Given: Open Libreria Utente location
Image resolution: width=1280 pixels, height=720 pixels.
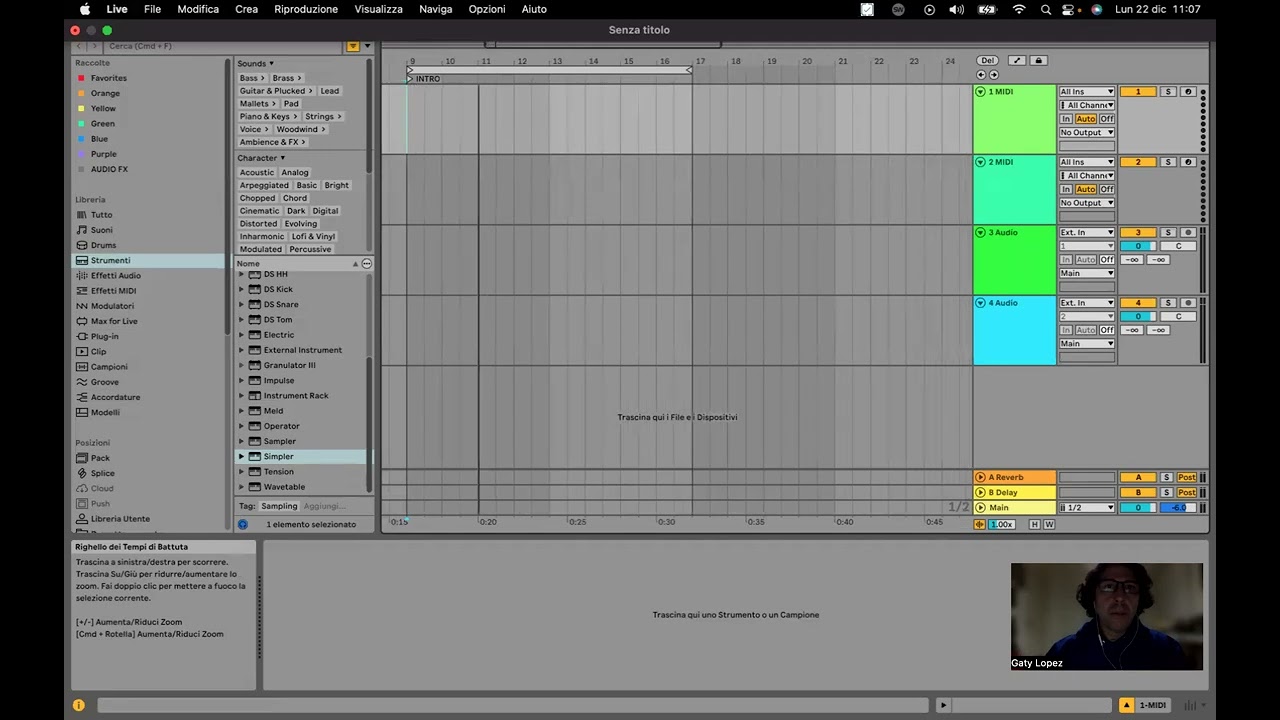Looking at the screenshot, I should (120, 519).
